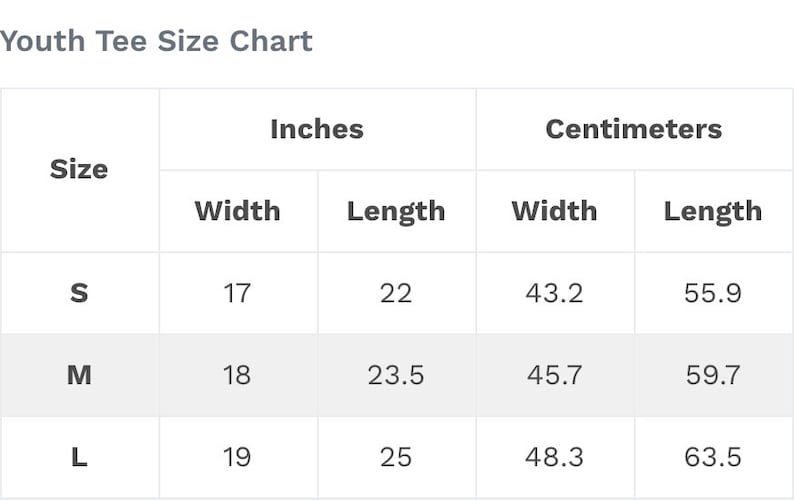Click the Centimeters header cell
This screenshot has height=500, width=794.
pyautogui.click(x=634, y=129)
